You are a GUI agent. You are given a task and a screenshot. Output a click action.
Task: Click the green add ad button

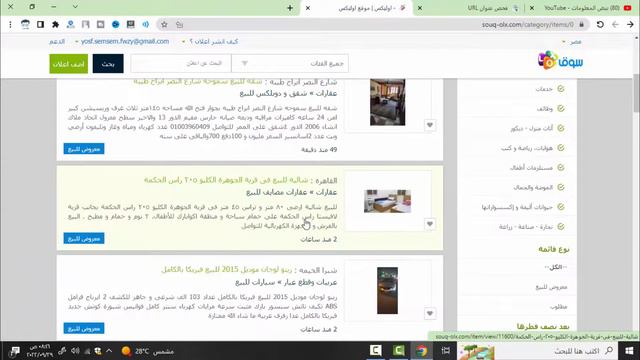(x=69, y=64)
